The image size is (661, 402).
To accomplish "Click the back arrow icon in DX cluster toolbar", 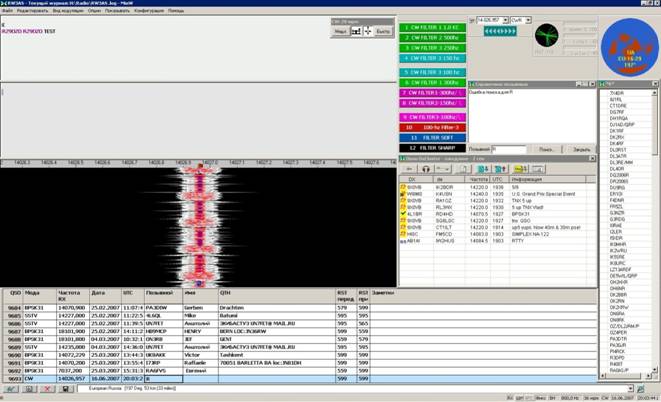I will coord(408,169).
